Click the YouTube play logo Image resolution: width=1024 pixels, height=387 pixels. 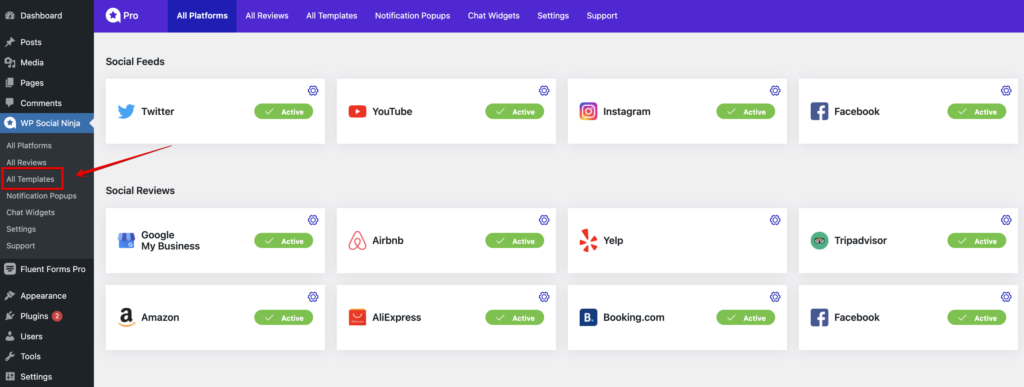(x=357, y=112)
